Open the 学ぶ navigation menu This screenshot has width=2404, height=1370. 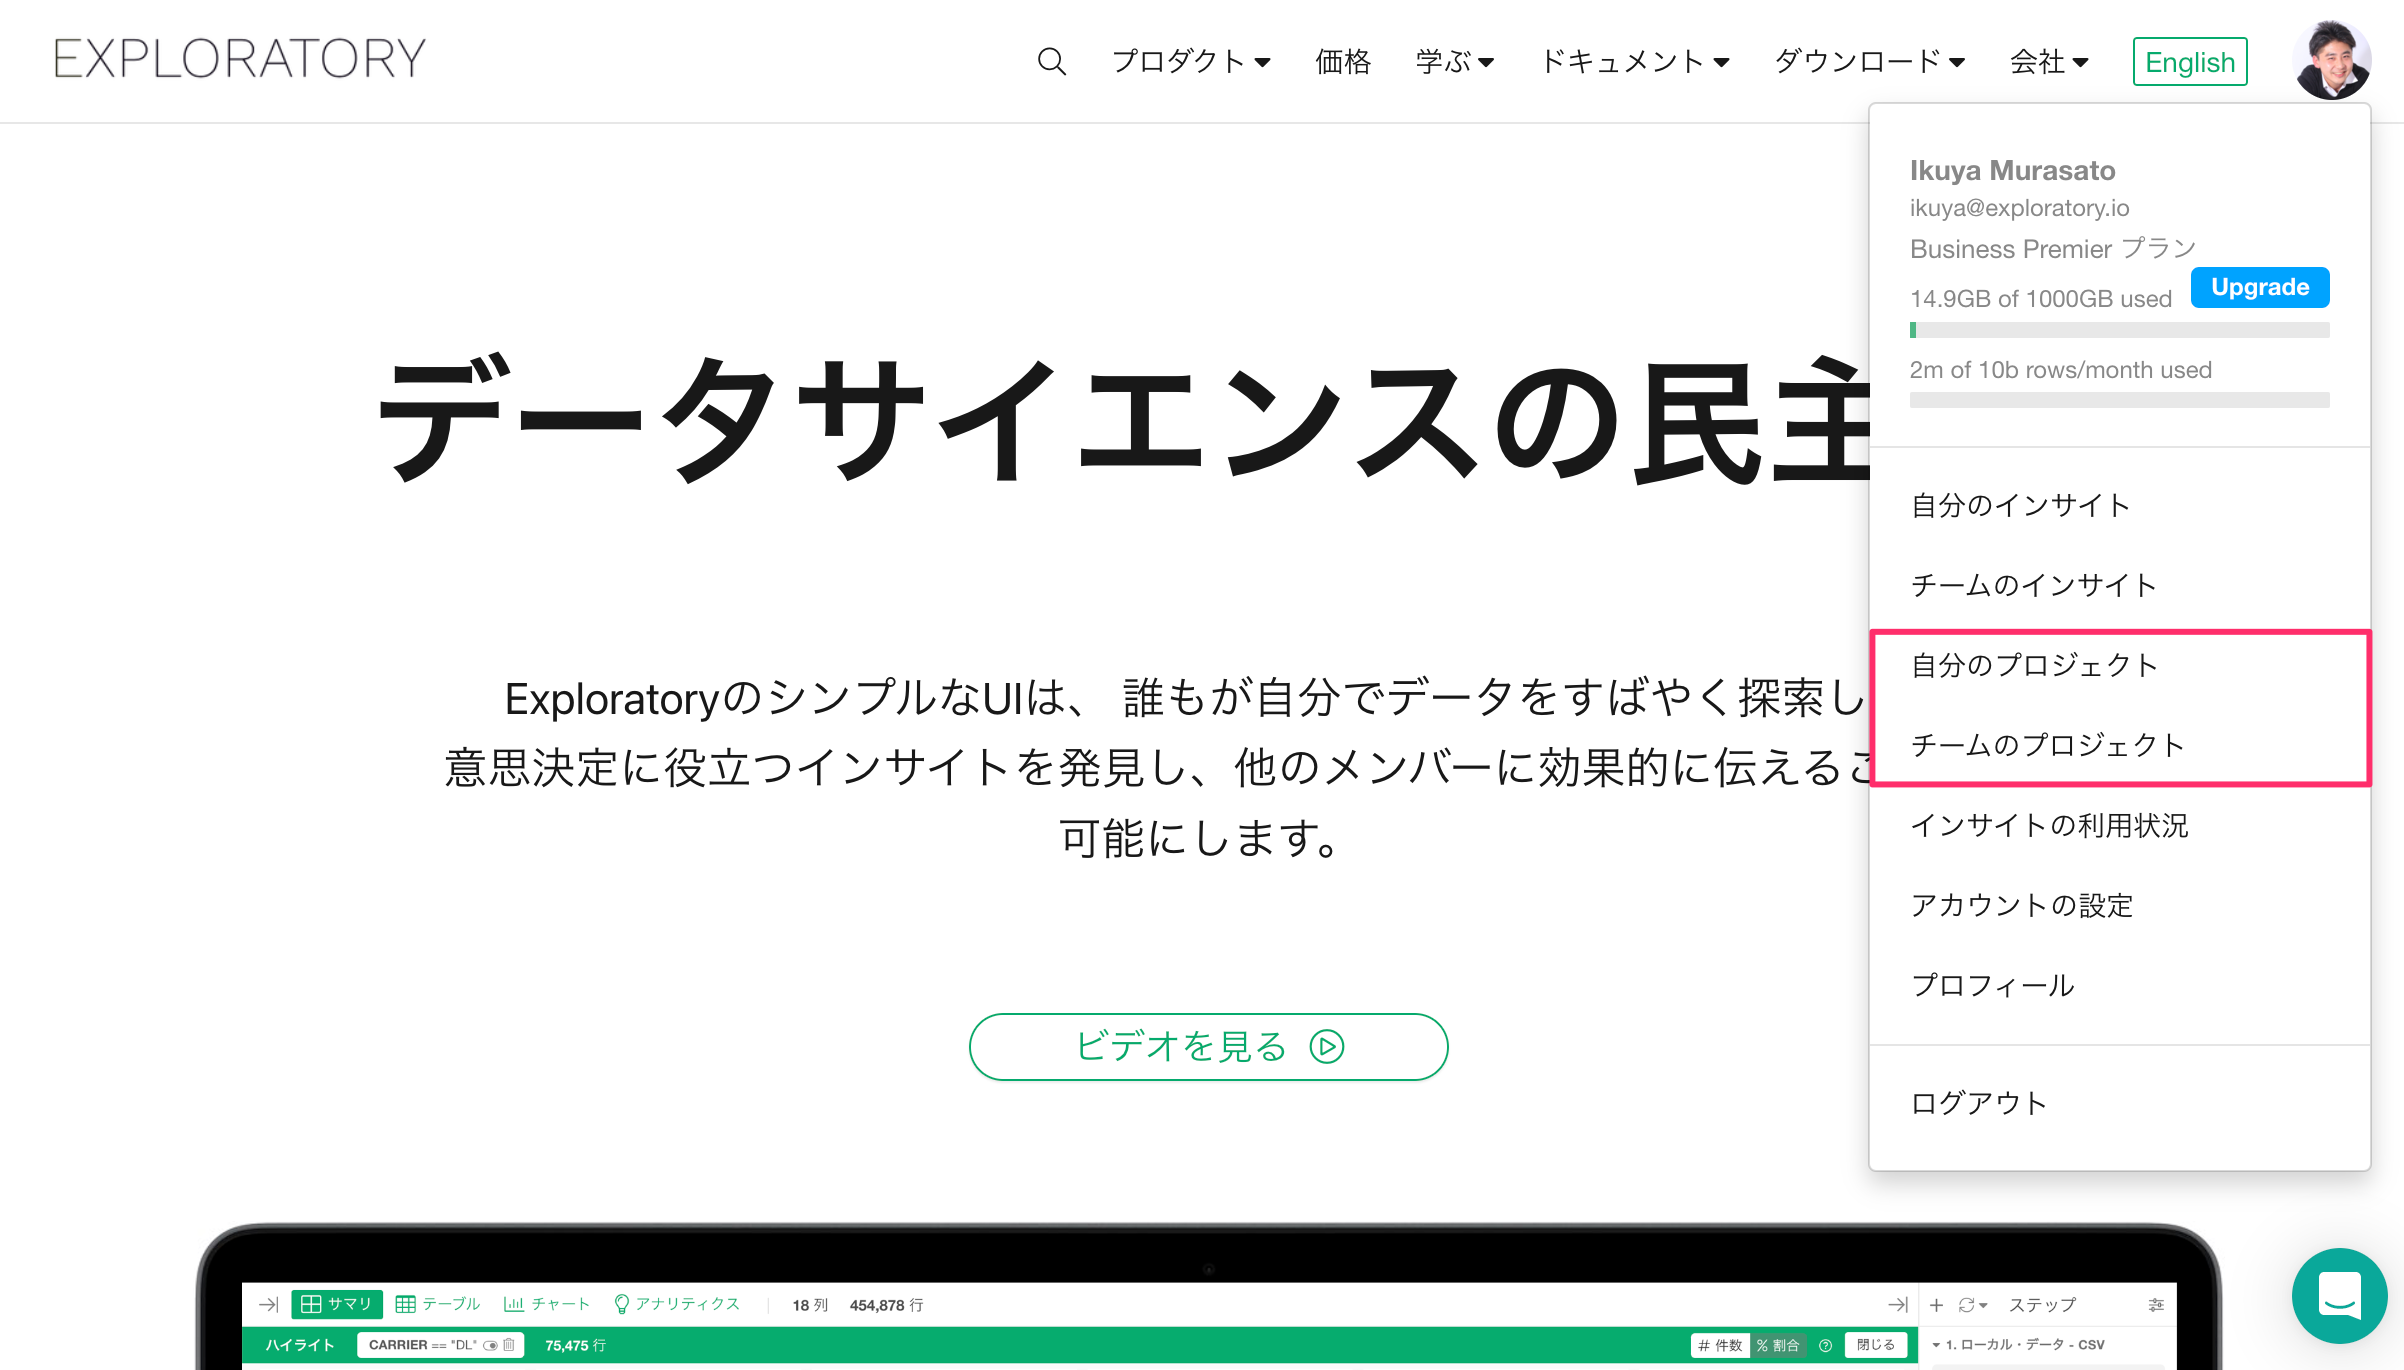click(1454, 62)
